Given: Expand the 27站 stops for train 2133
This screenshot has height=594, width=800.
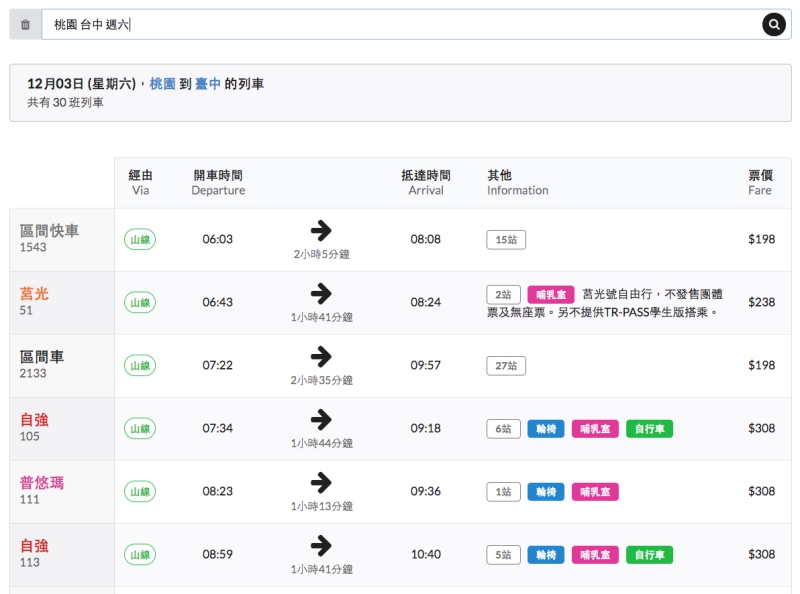Looking at the screenshot, I should tap(506, 366).
